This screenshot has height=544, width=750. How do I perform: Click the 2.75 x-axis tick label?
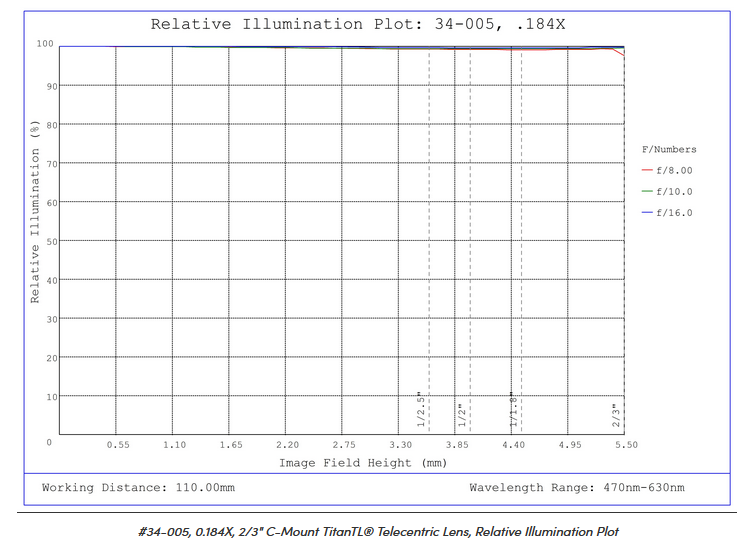344,444
